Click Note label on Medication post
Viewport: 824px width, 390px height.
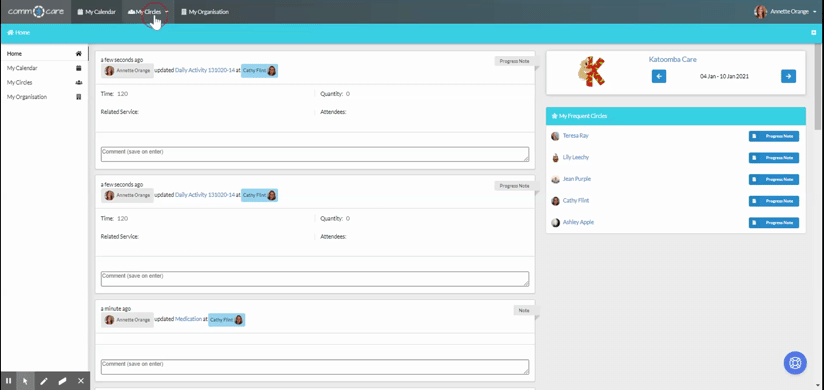coord(524,311)
